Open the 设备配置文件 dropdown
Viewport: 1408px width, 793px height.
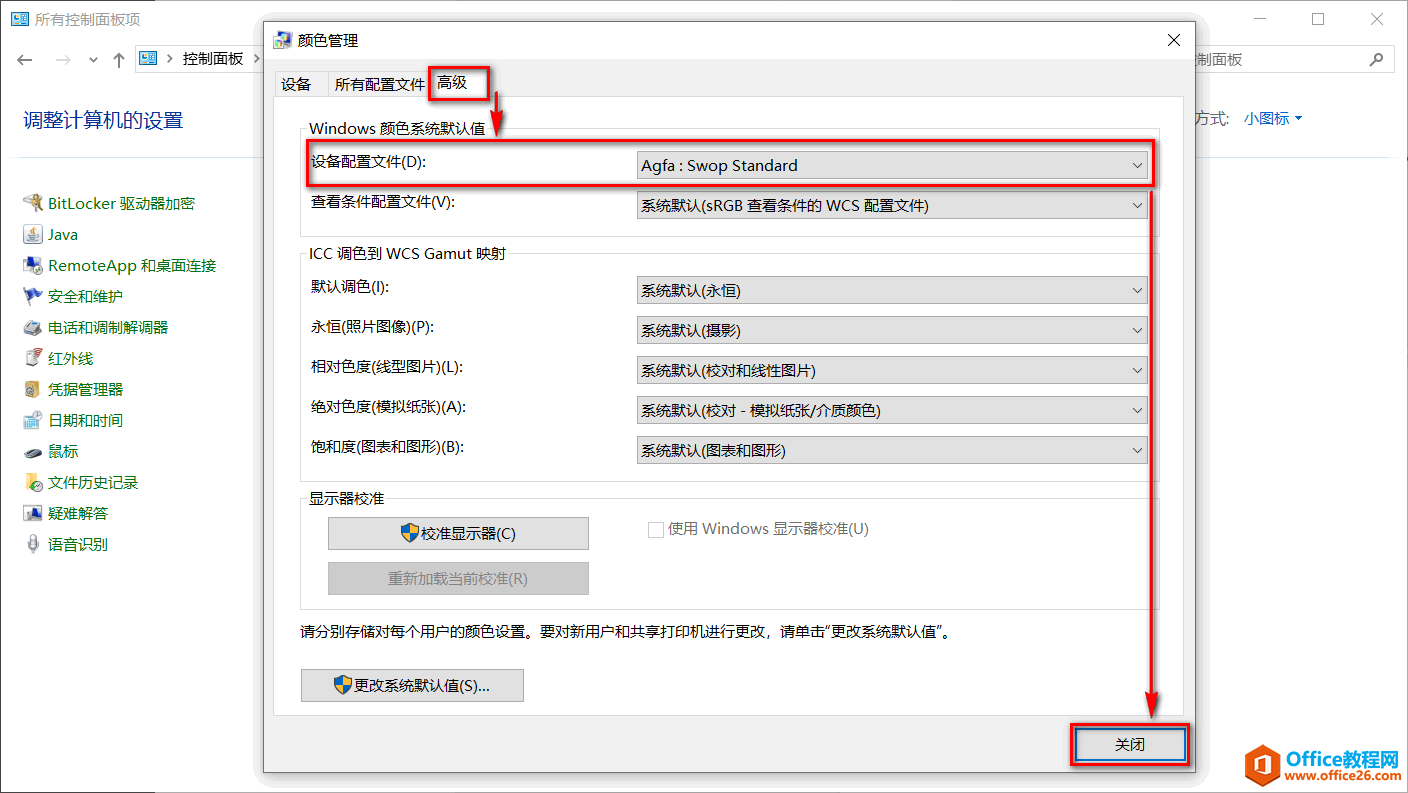(x=892, y=165)
